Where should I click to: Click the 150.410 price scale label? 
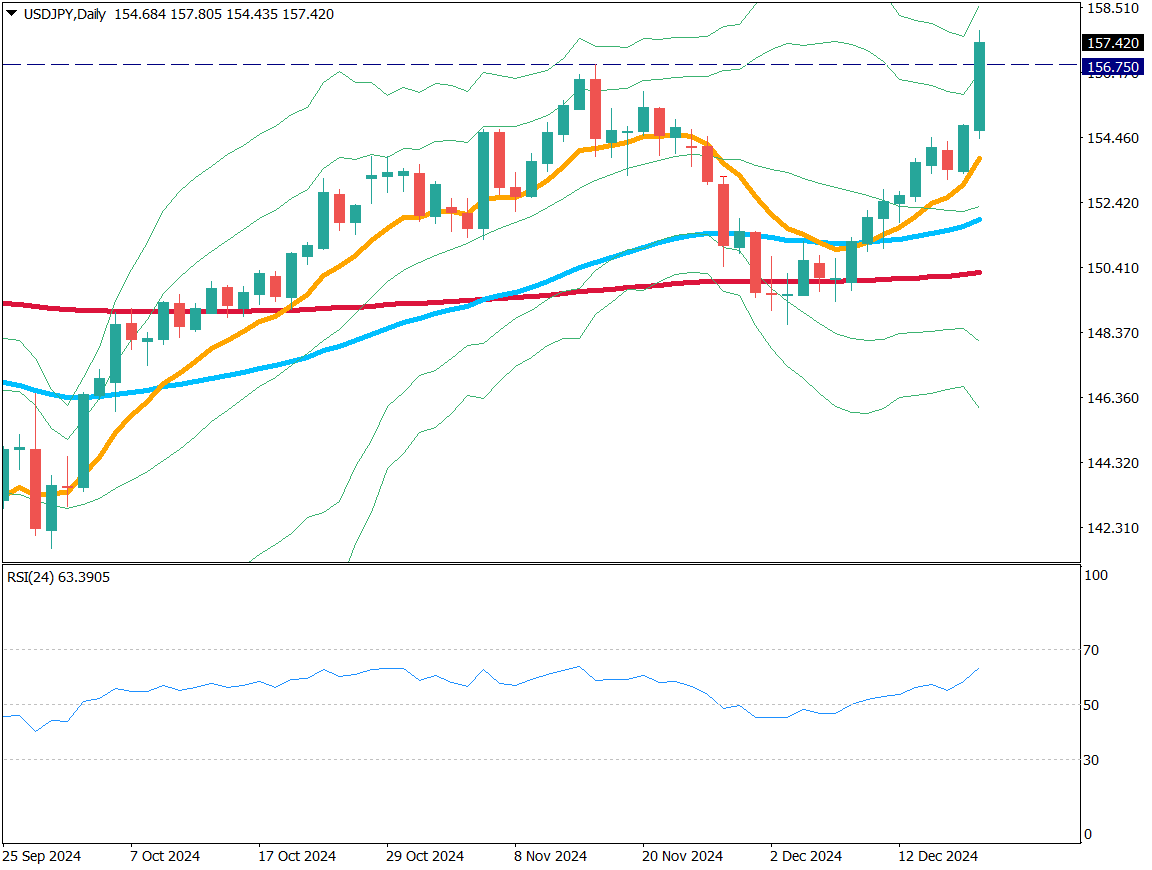(x=1112, y=268)
